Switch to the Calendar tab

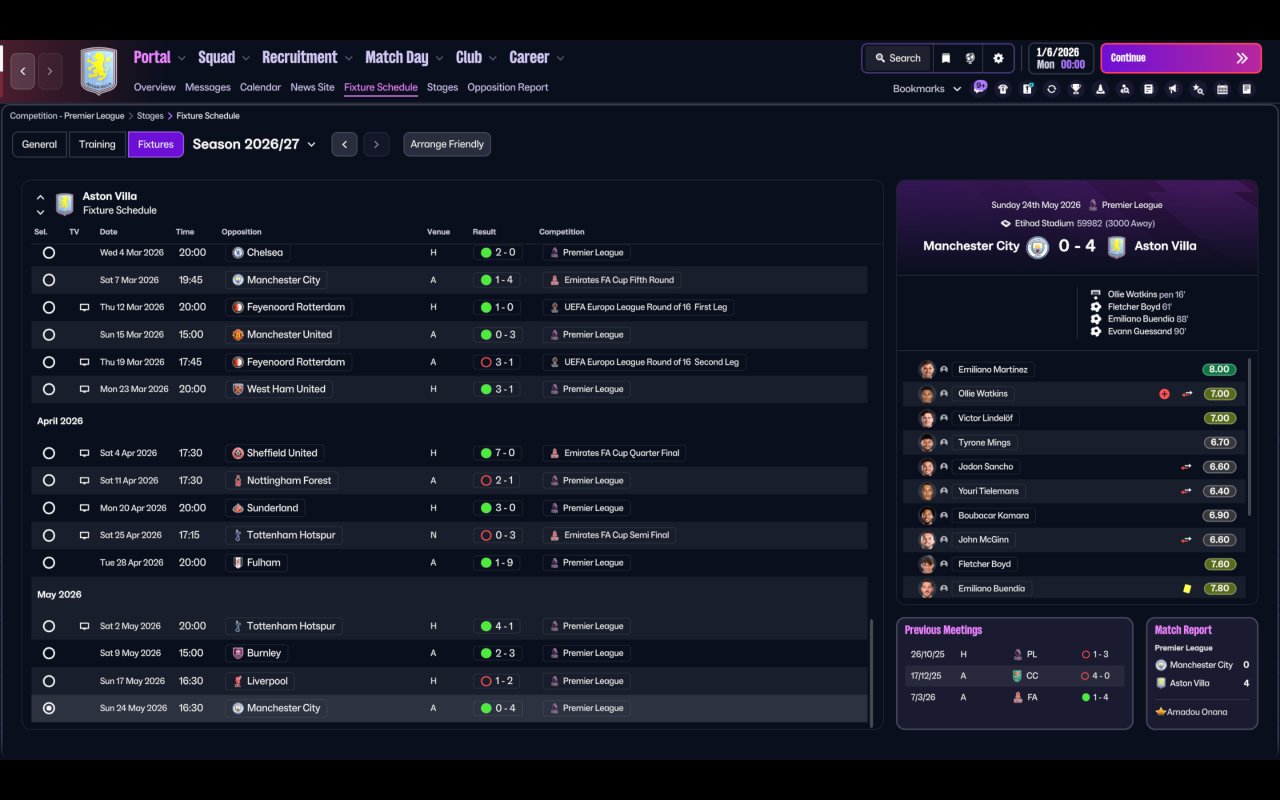(260, 87)
